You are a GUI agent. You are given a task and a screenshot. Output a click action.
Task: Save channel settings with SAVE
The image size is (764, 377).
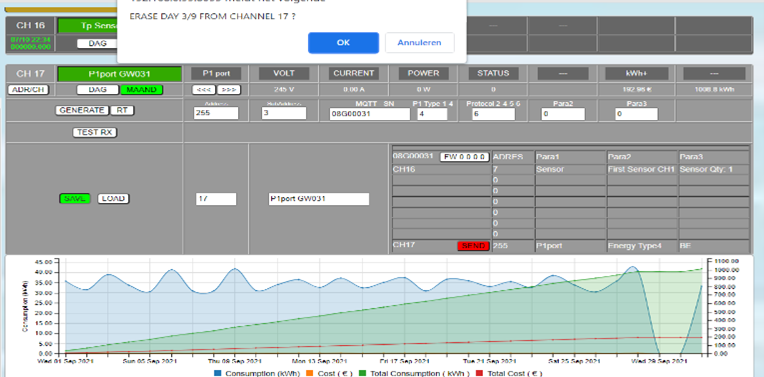tap(75, 199)
